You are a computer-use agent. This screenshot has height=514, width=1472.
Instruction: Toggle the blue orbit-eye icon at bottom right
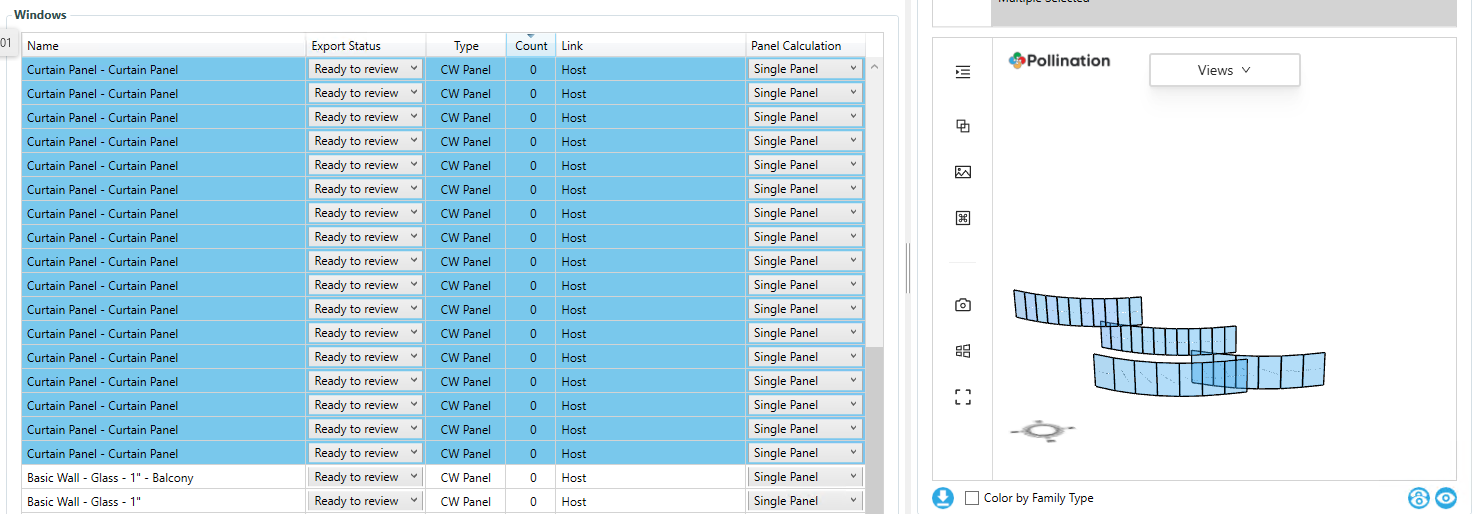1418,498
